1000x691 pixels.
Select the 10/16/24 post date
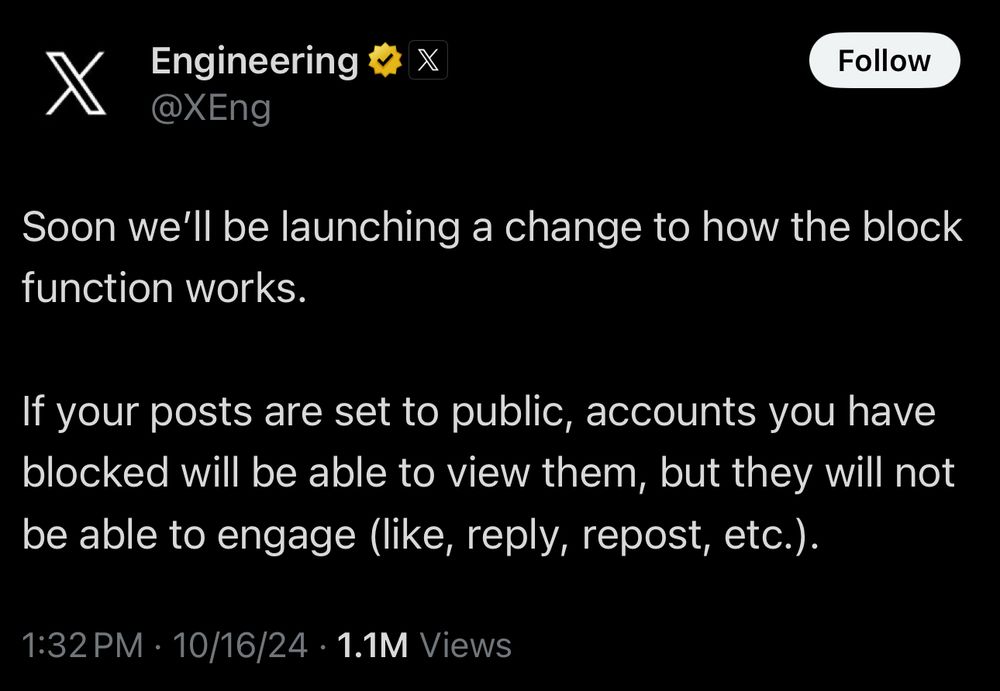click(240, 646)
